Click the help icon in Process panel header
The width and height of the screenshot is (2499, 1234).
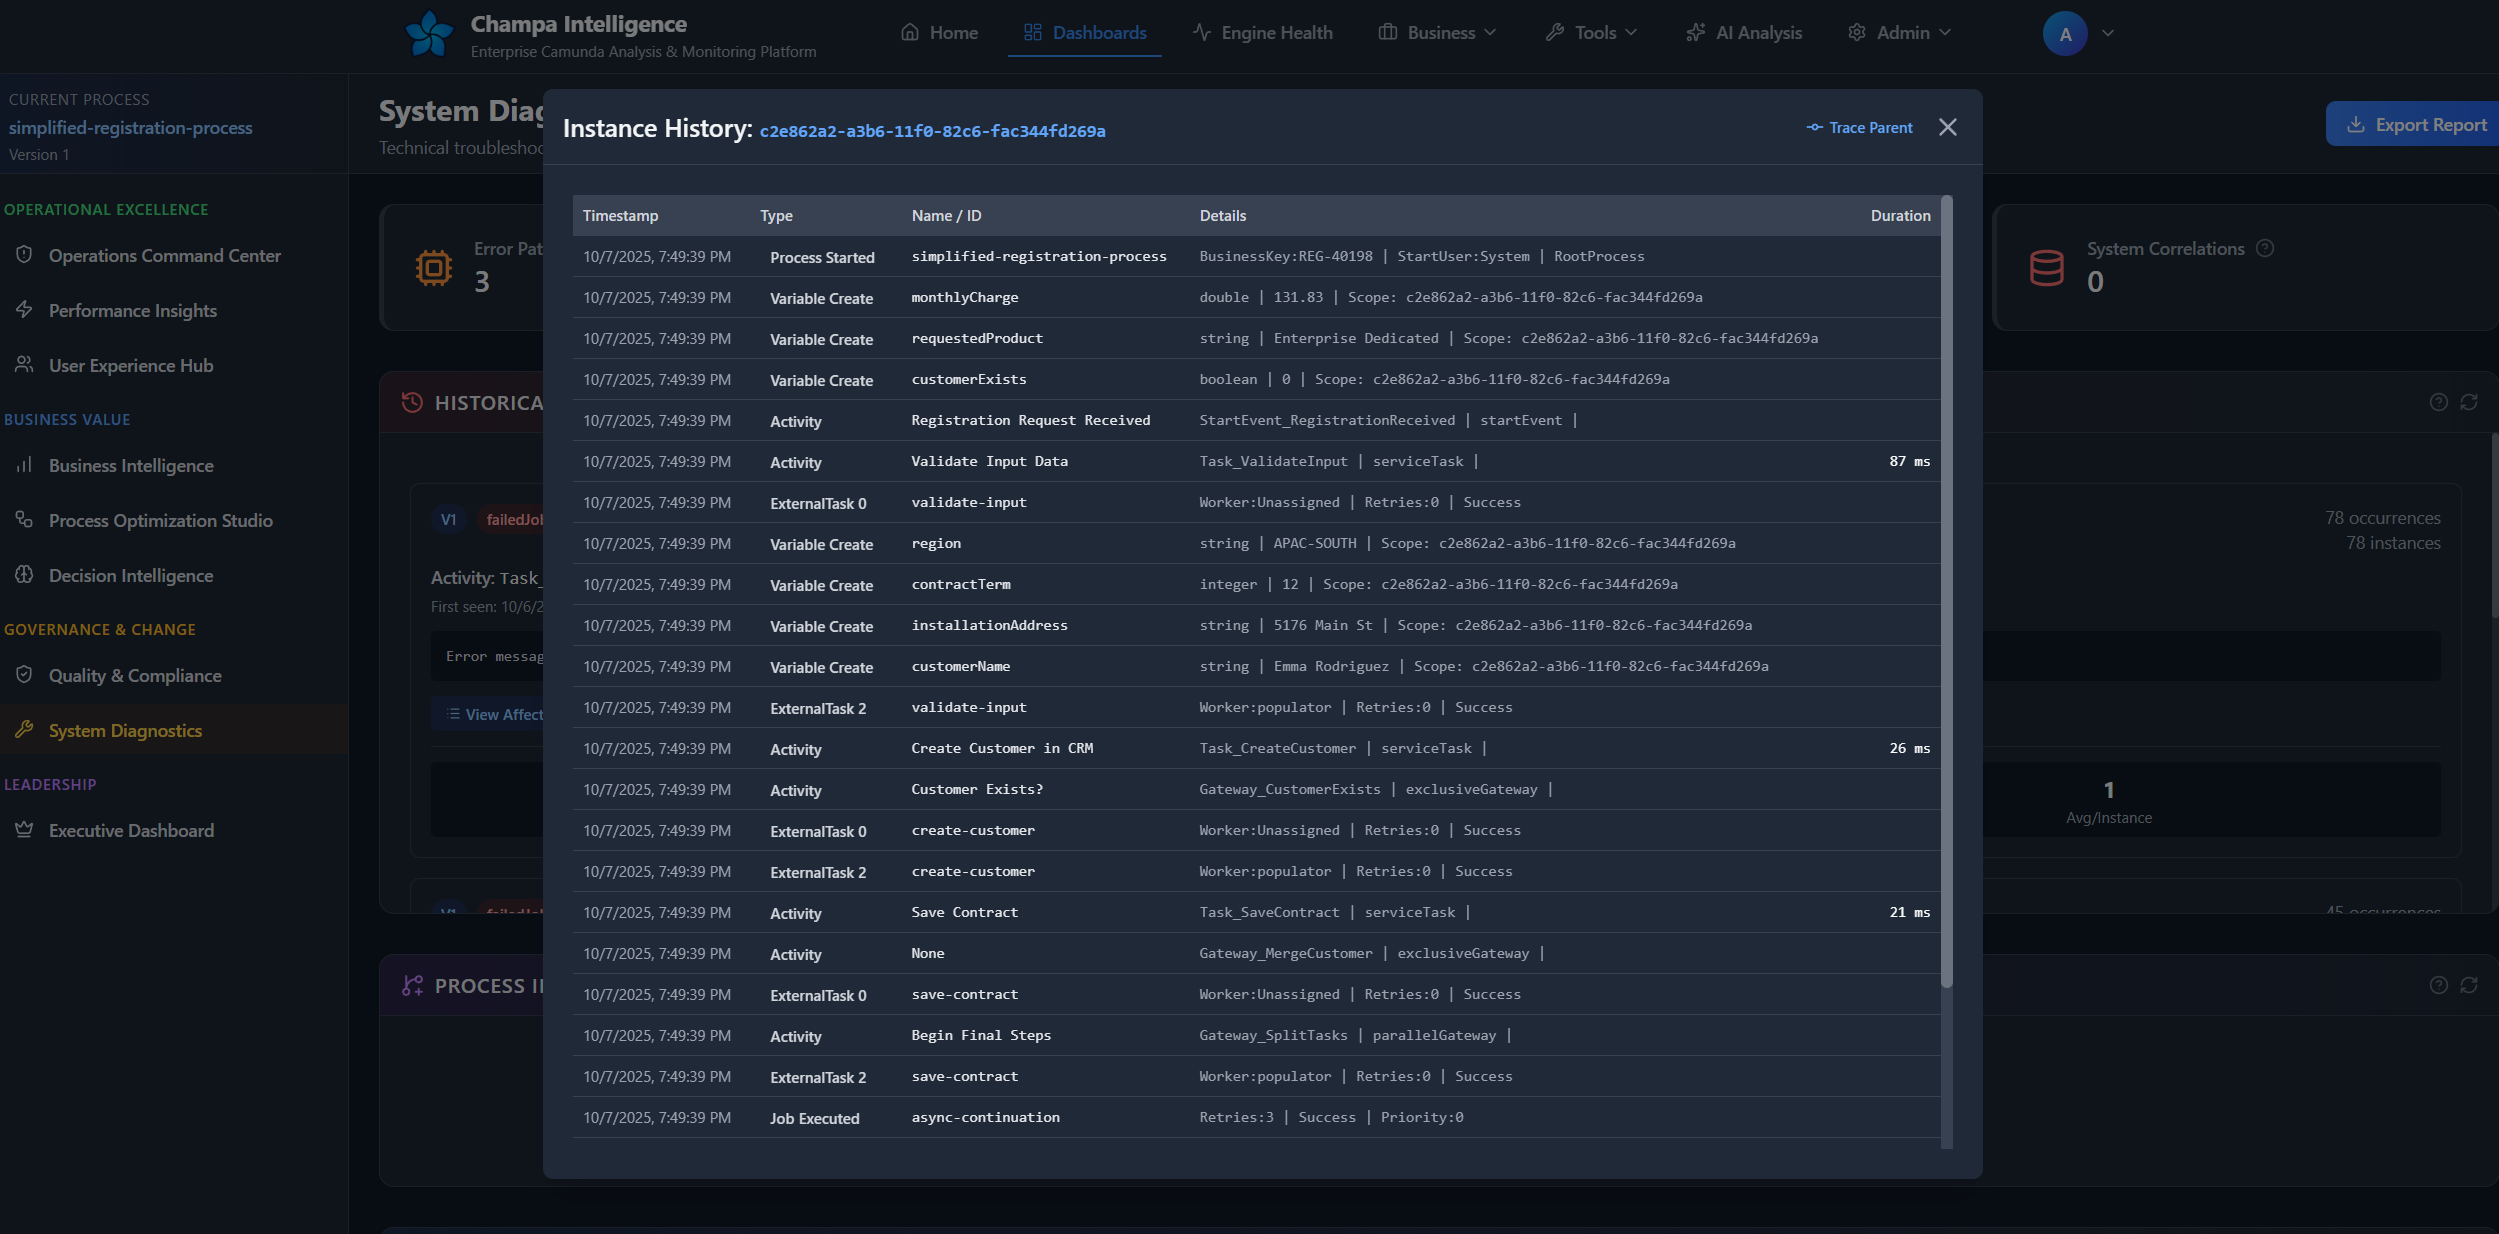click(x=2438, y=985)
